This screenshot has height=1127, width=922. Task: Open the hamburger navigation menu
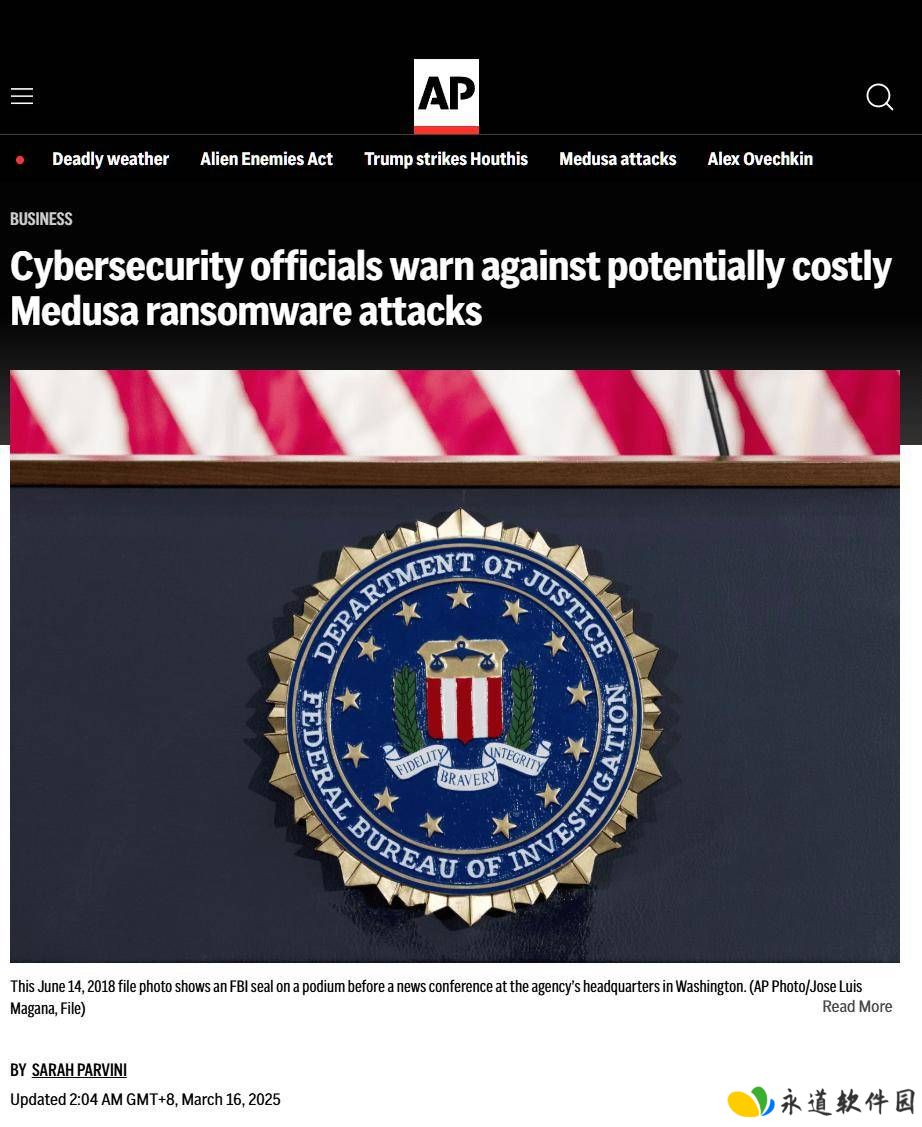(x=22, y=96)
